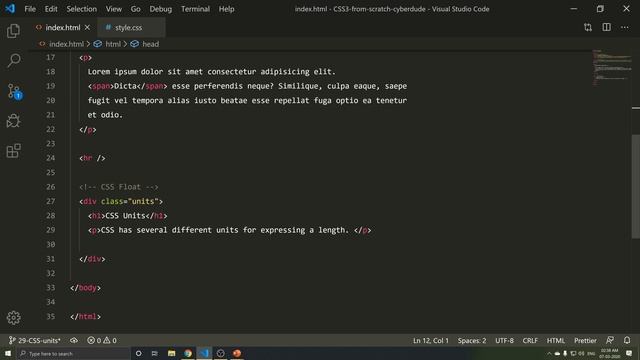This screenshot has height=360, width=640.
Task: Open the Edit menu
Action: click(x=51, y=9)
